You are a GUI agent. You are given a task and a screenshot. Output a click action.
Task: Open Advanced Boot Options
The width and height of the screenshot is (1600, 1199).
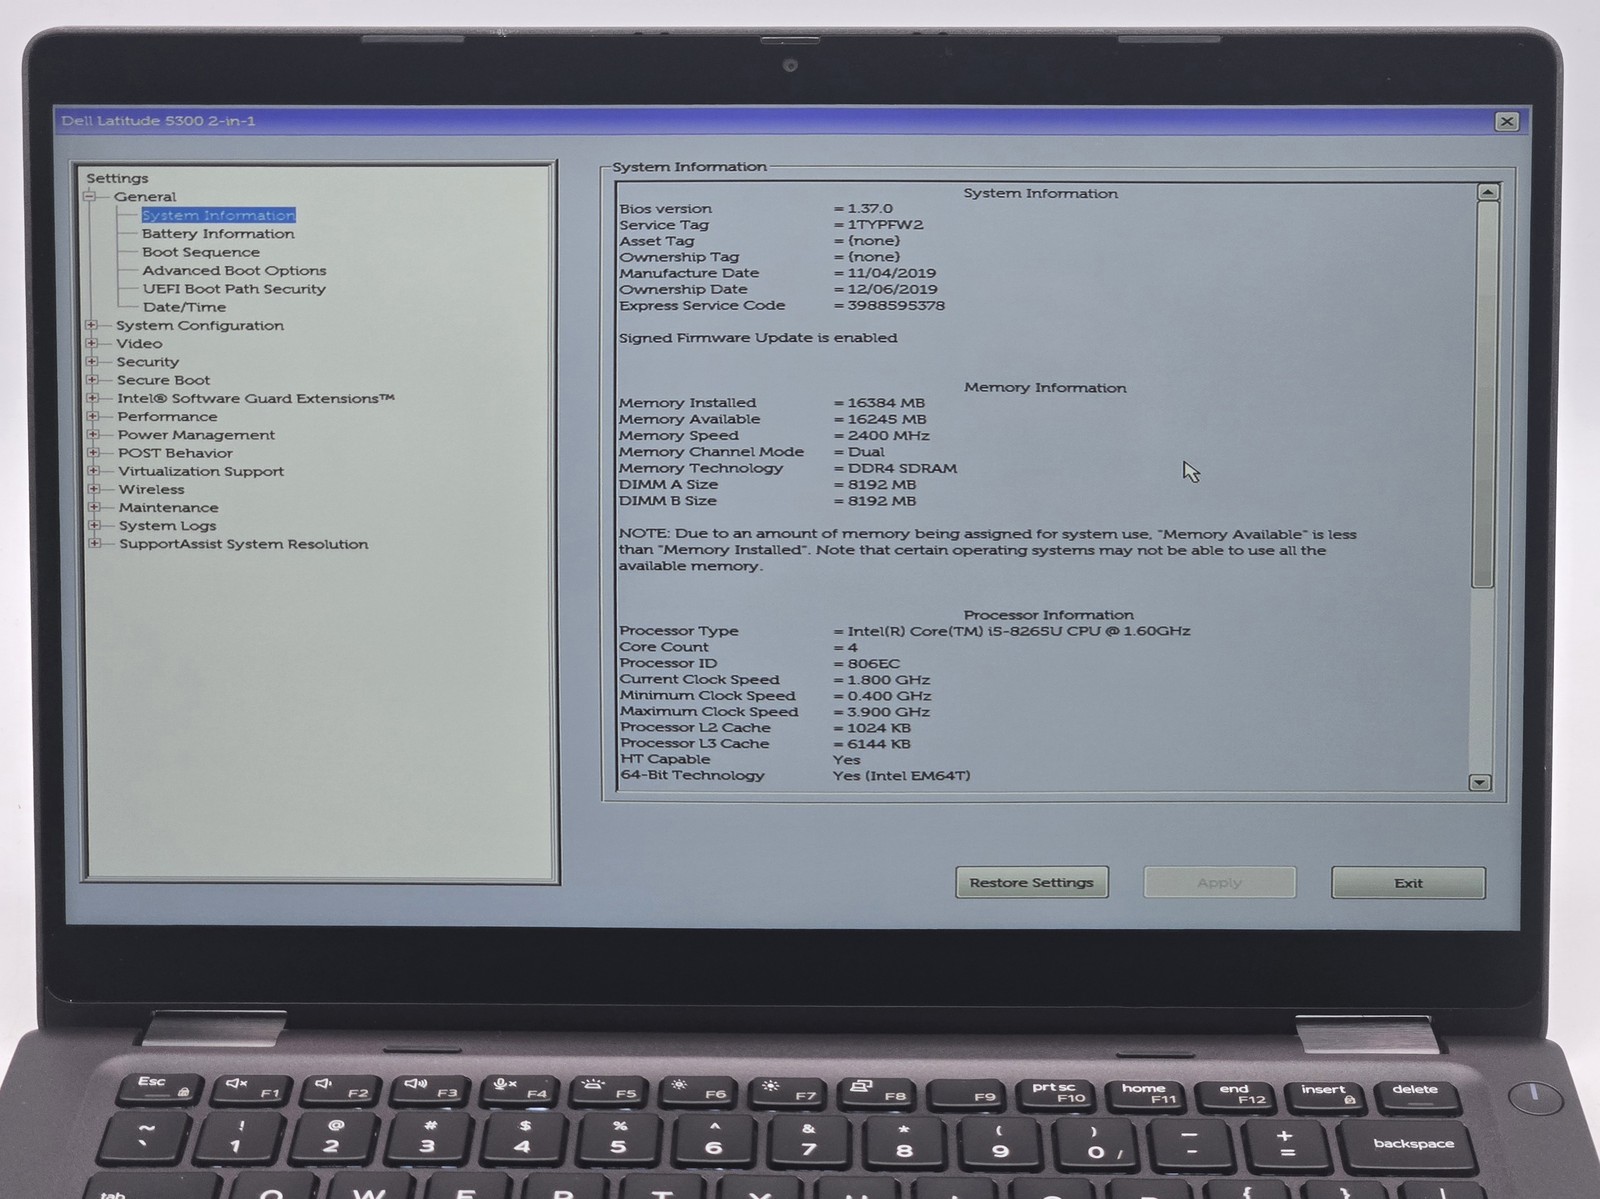pos(234,270)
